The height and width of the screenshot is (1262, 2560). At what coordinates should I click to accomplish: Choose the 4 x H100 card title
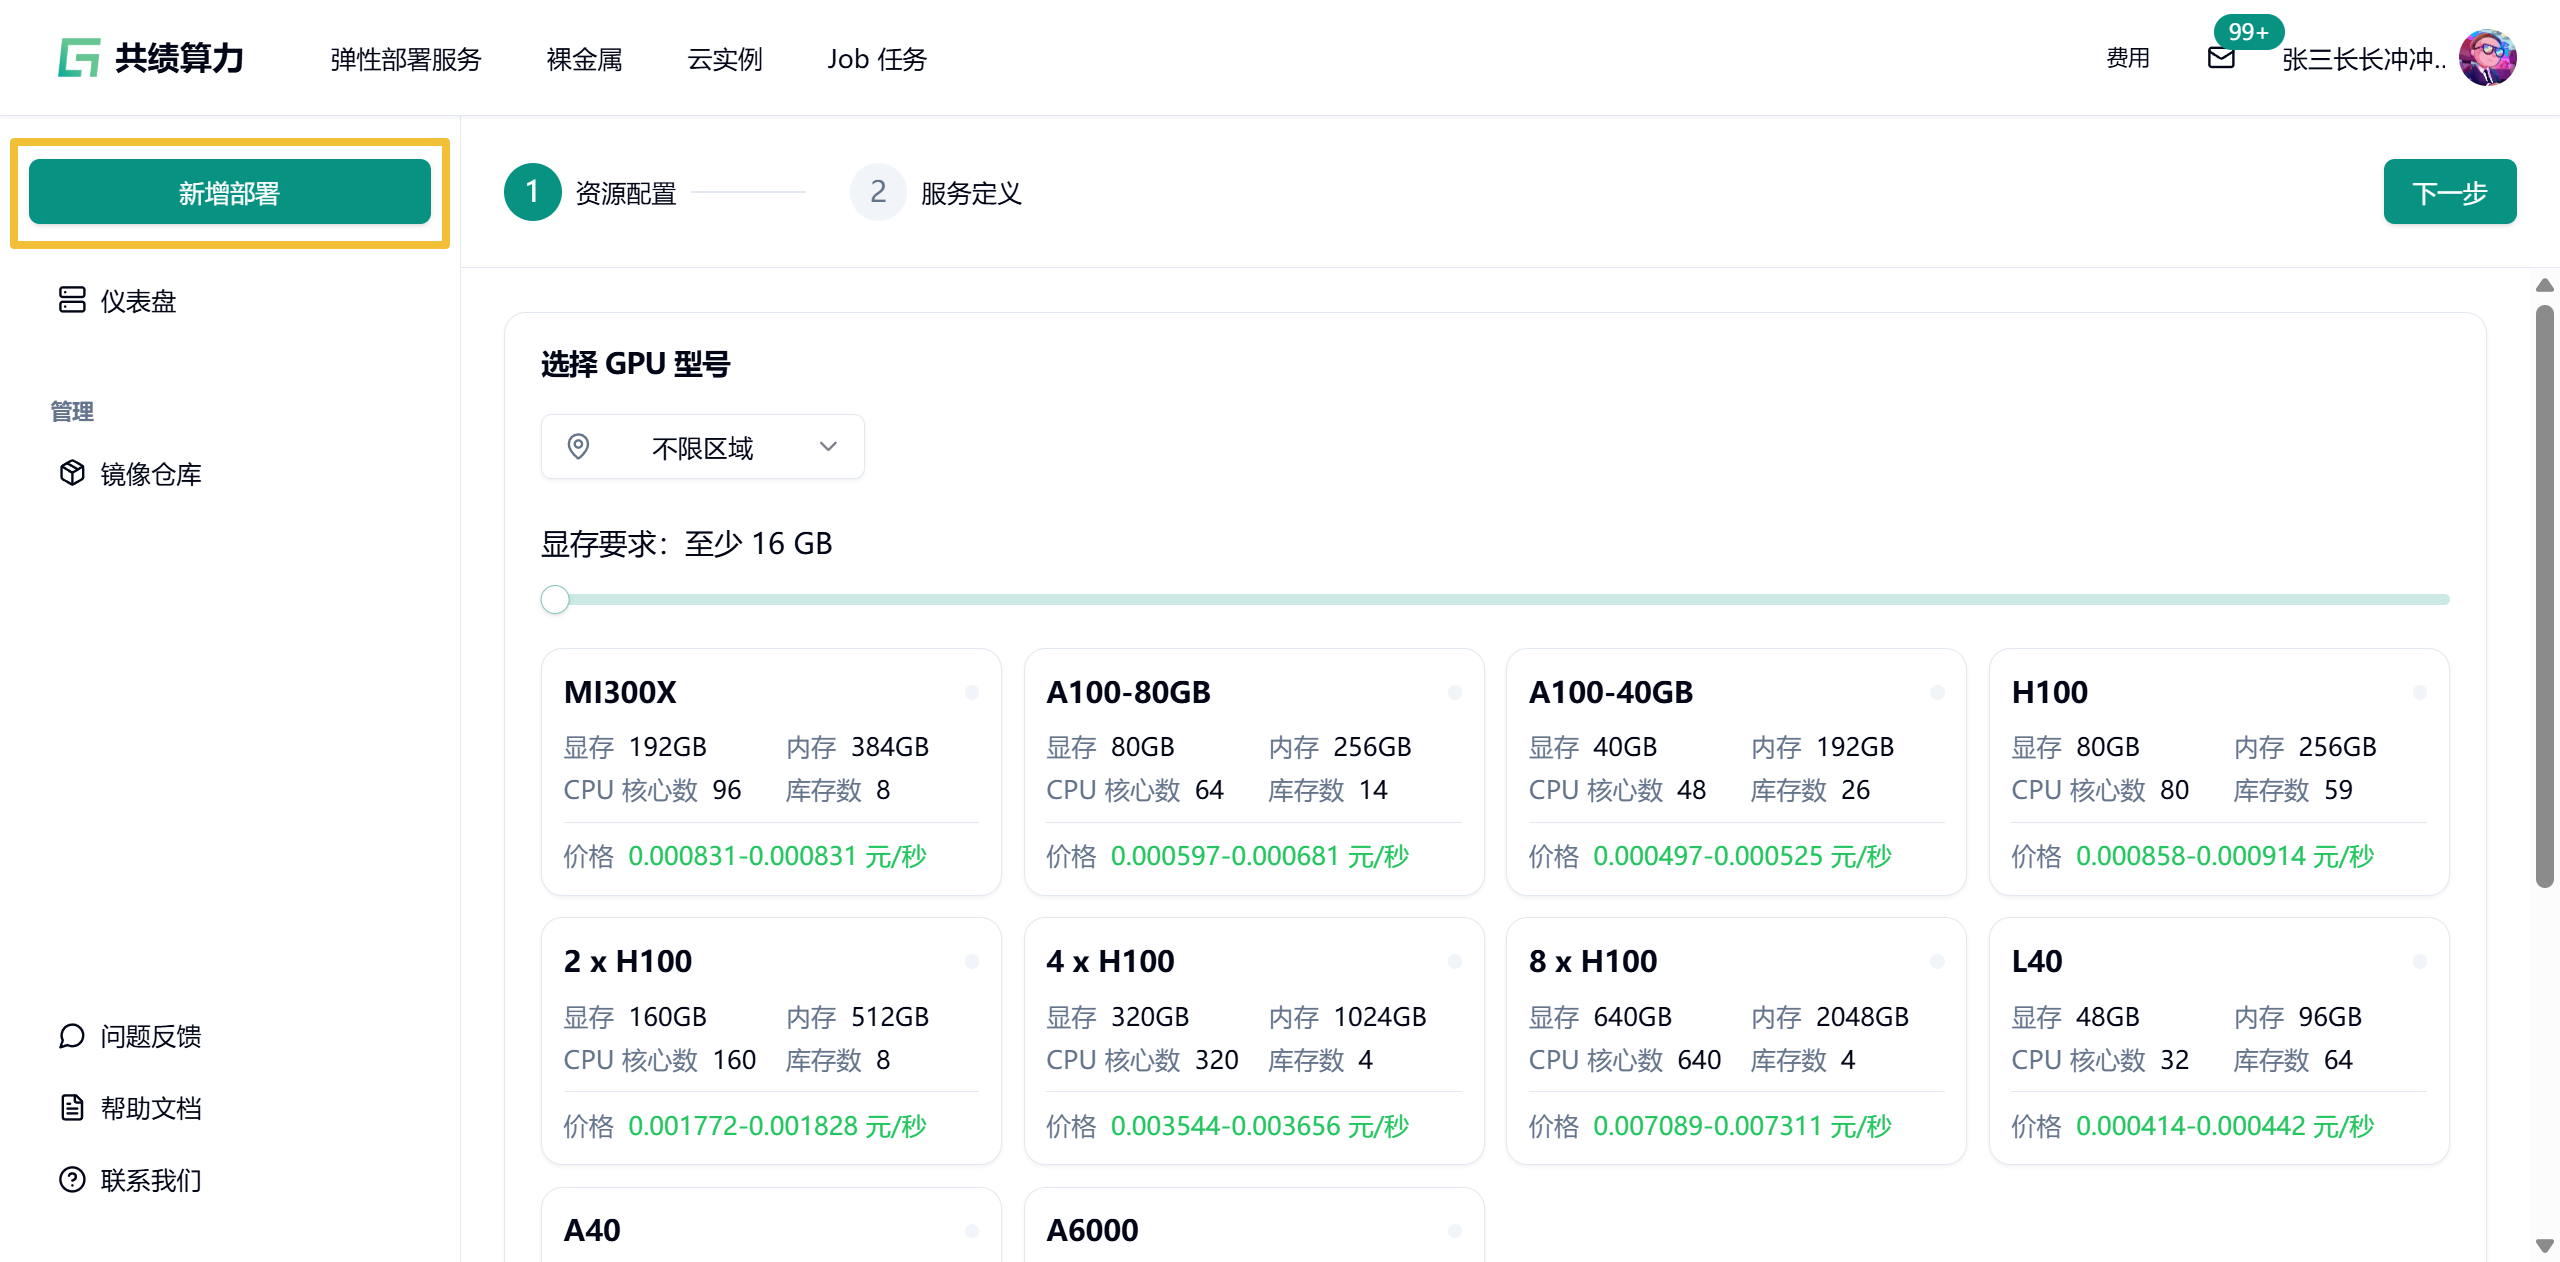1110,961
